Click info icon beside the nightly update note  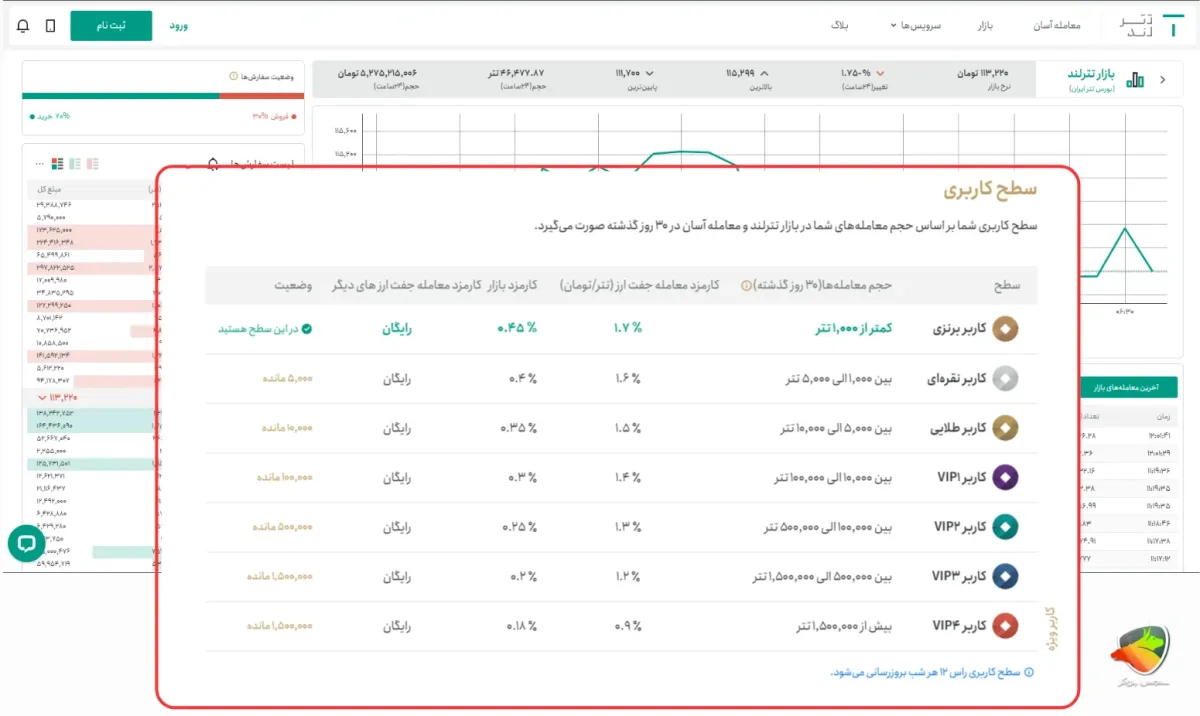pyautogui.click(x=1029, y=672)
